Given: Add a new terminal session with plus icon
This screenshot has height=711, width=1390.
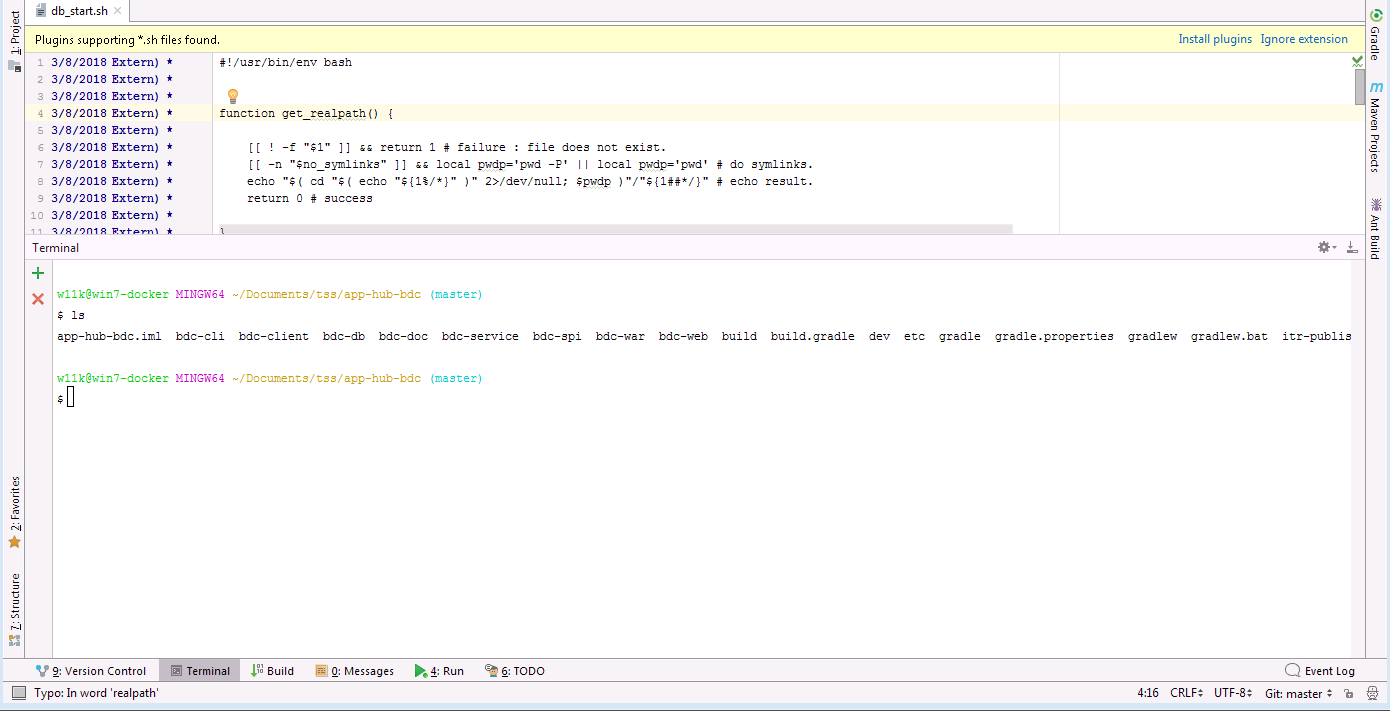Looking at the screenshot, I should [38, 273].
